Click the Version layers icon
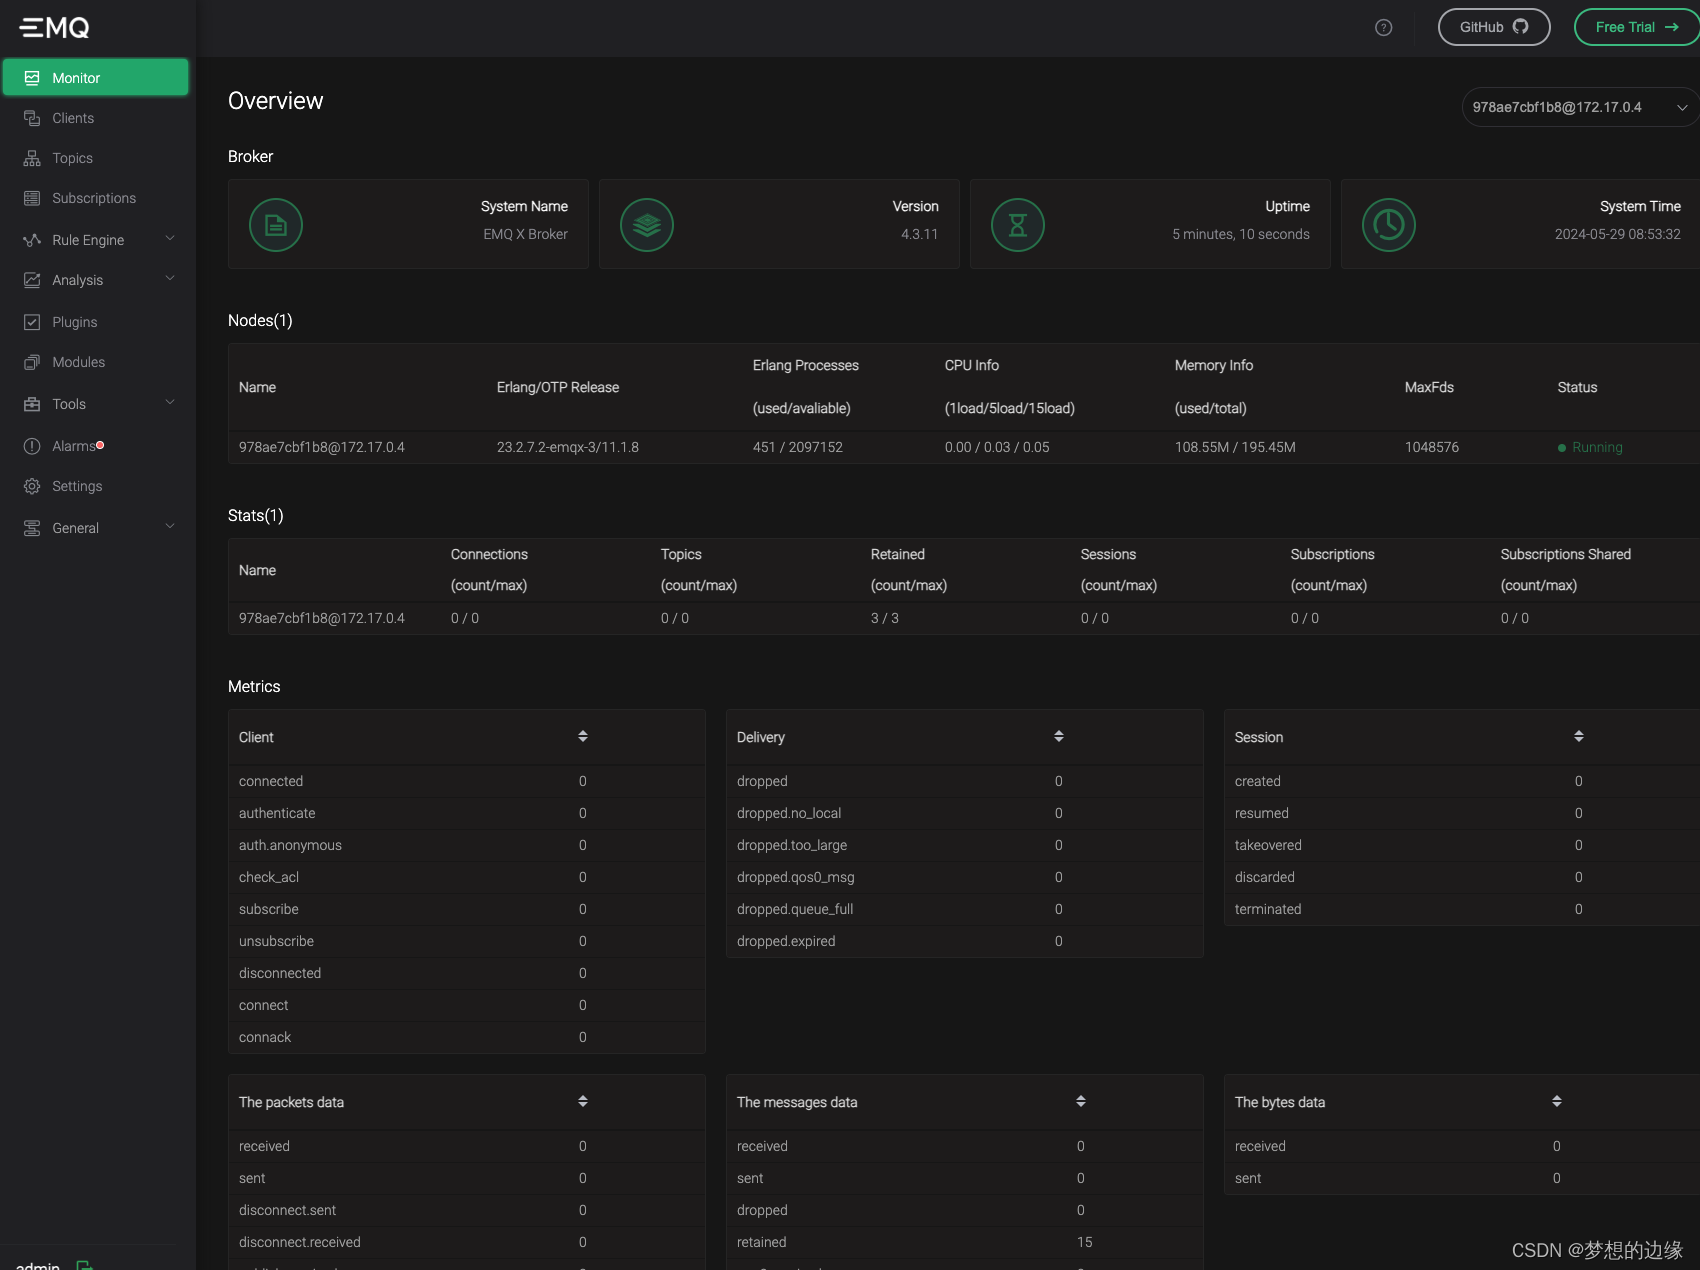 (x=647, y=225)
